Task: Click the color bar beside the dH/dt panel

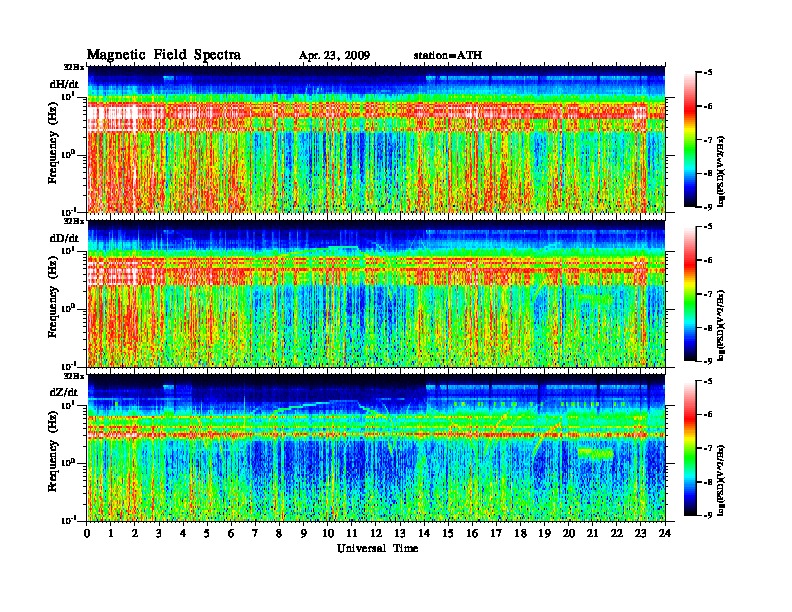Action: tap(690, 140)
